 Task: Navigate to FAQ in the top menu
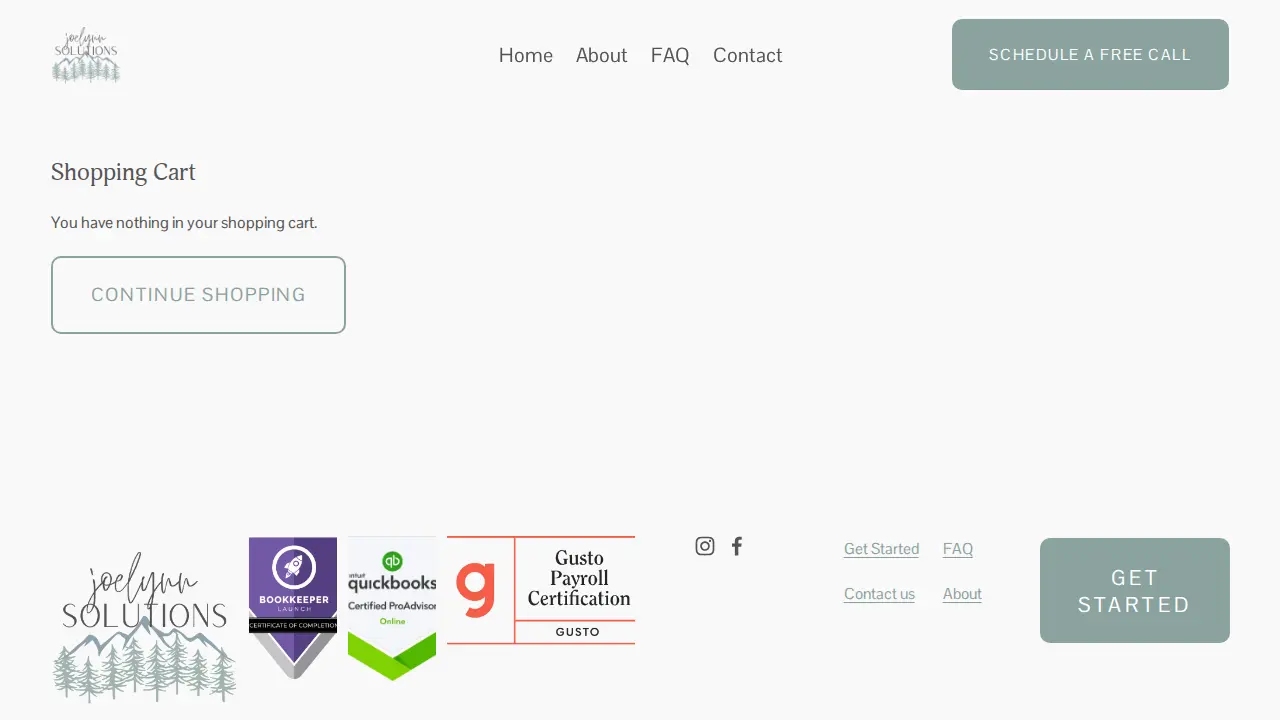point(670,55)
